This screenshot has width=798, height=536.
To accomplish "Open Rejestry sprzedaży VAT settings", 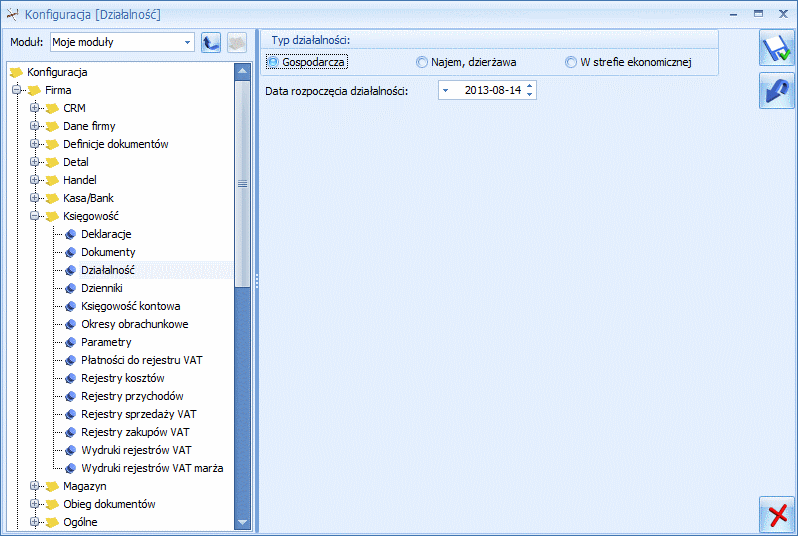I will click(x=138, y=414).
